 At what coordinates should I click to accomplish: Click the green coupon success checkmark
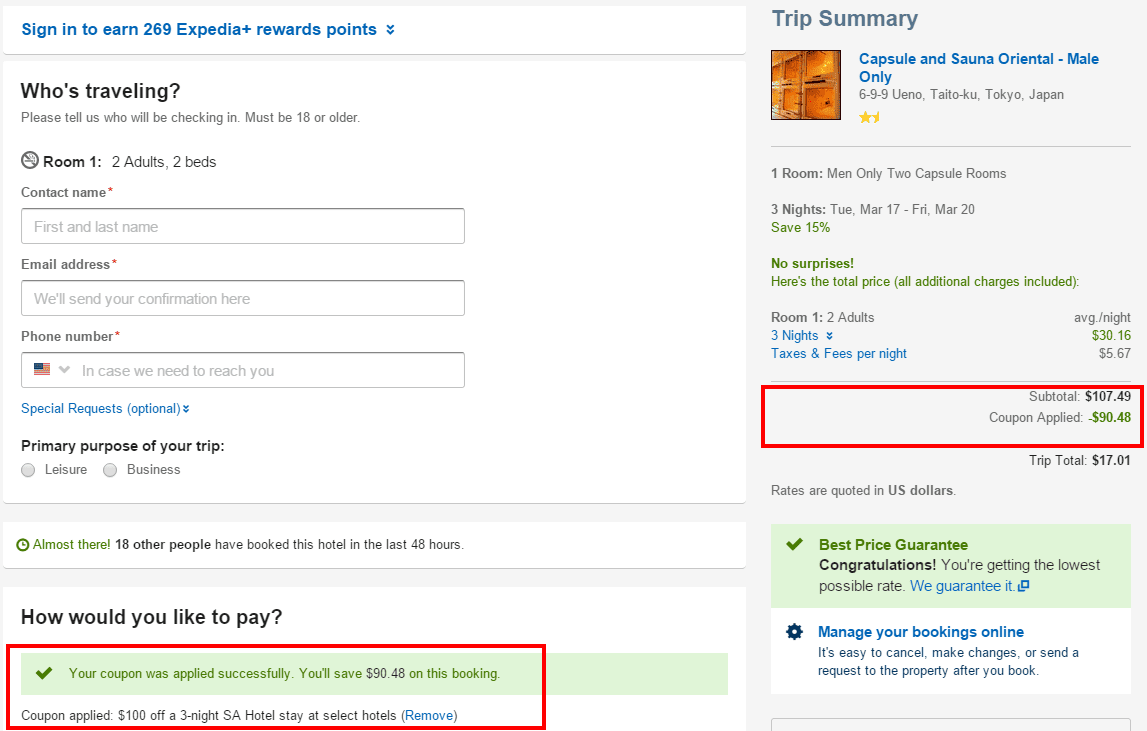coord(43,673)
